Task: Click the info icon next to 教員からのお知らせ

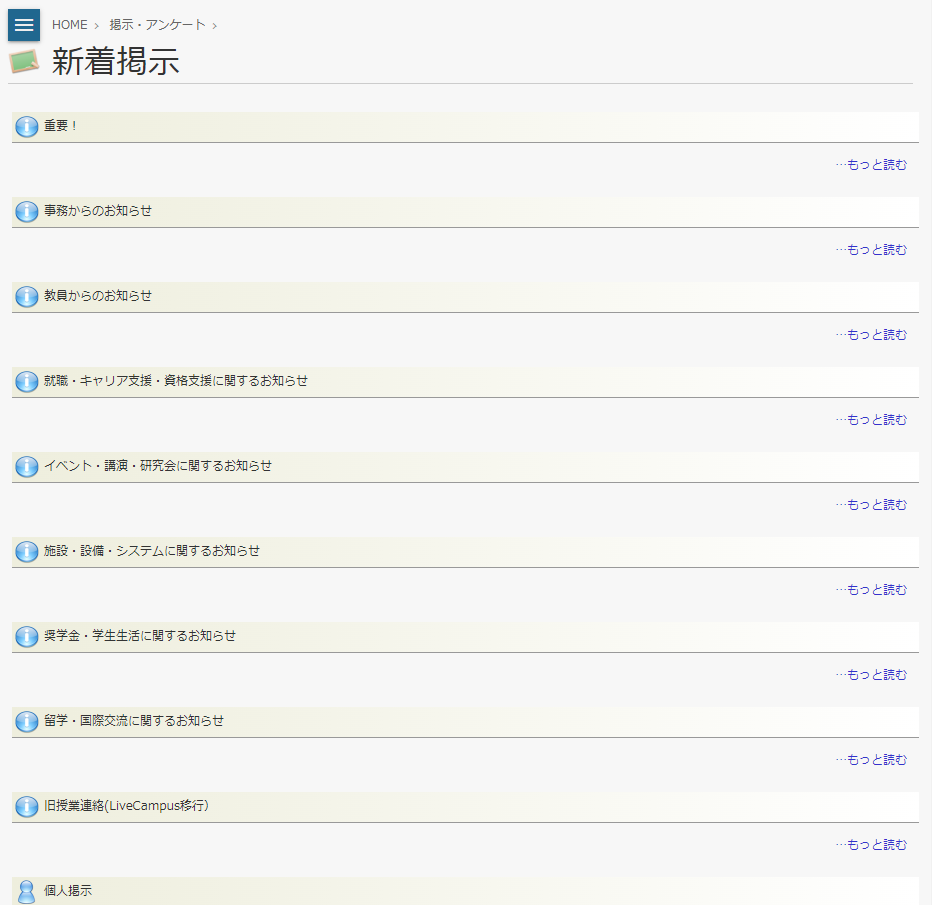Action: pos(27,297)
